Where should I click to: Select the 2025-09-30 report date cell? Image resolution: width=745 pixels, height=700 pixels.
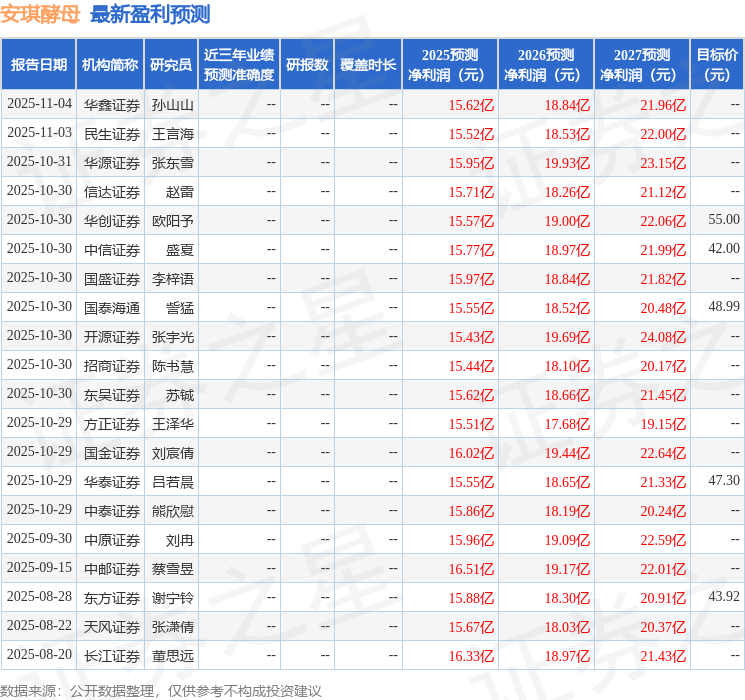[x=39, y=539]
